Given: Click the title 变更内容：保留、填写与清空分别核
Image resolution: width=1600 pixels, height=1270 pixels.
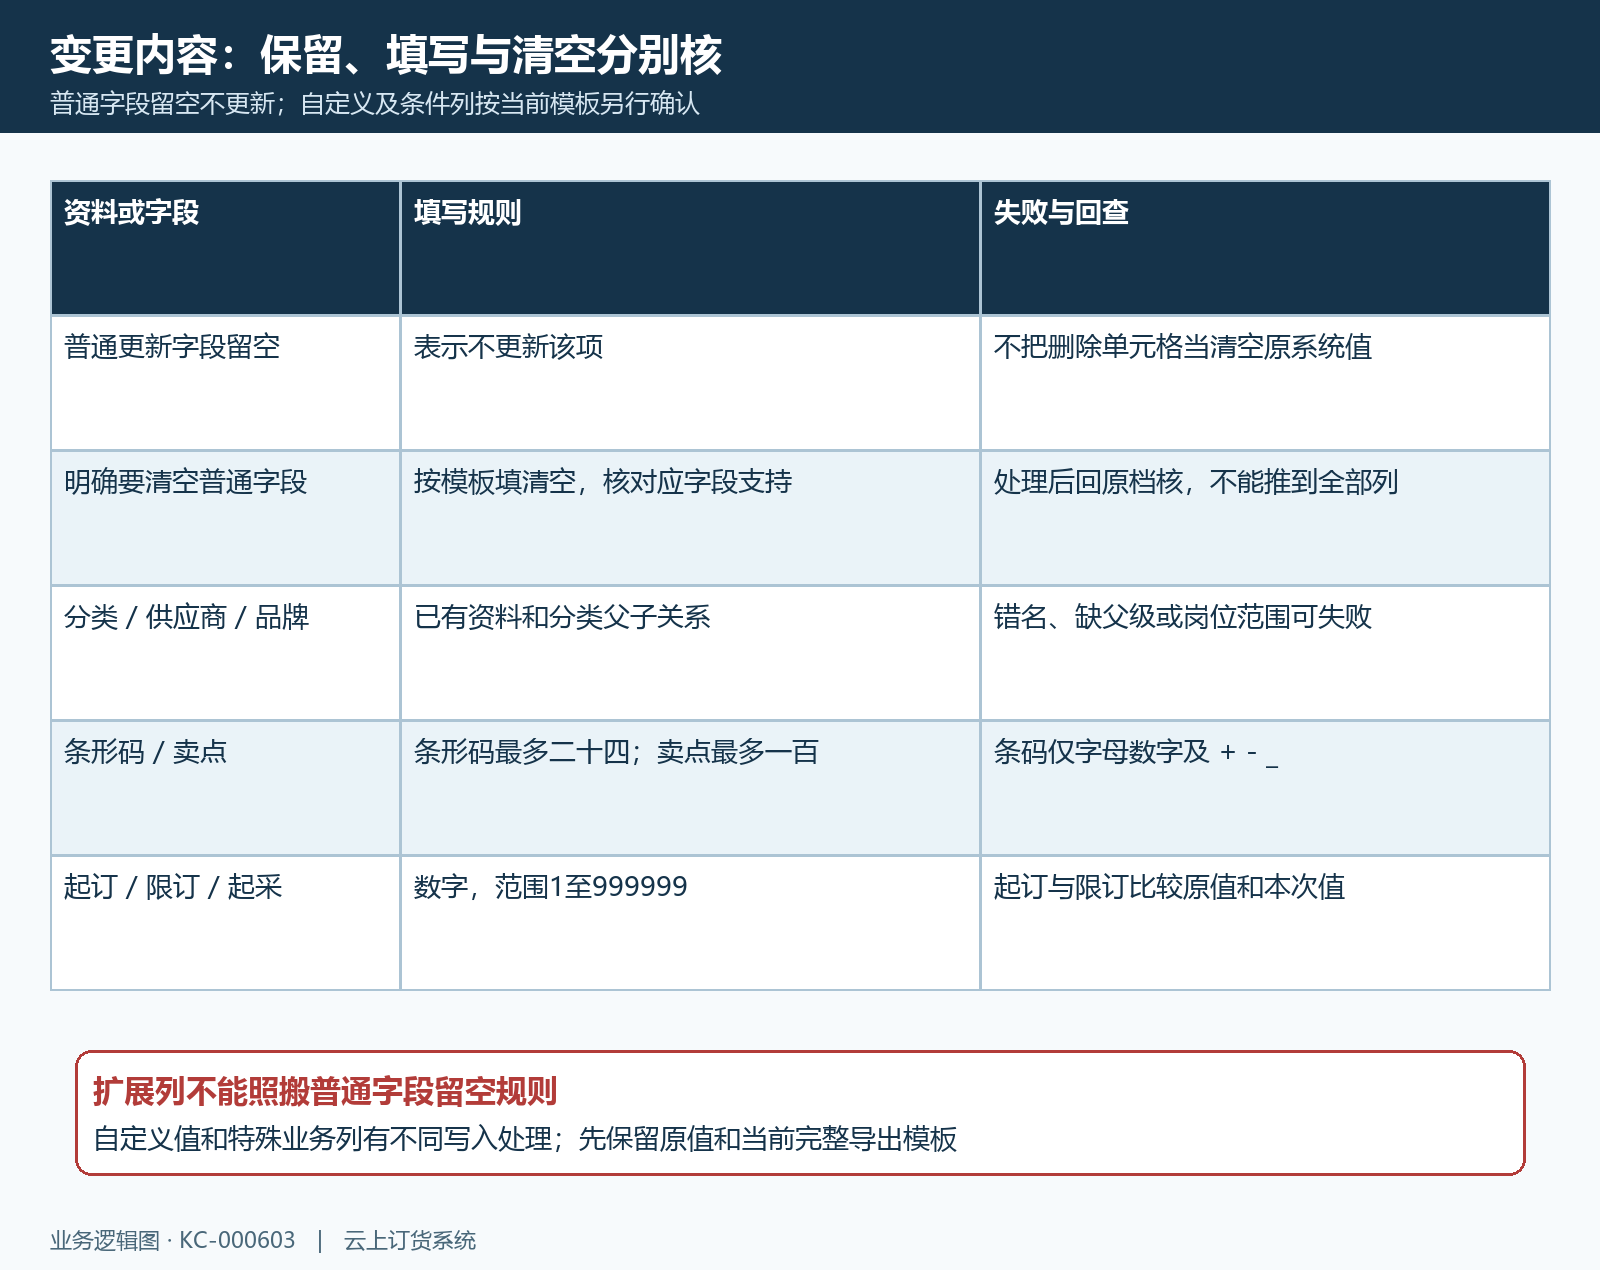Looking at the screenshot, I should 386,55.
